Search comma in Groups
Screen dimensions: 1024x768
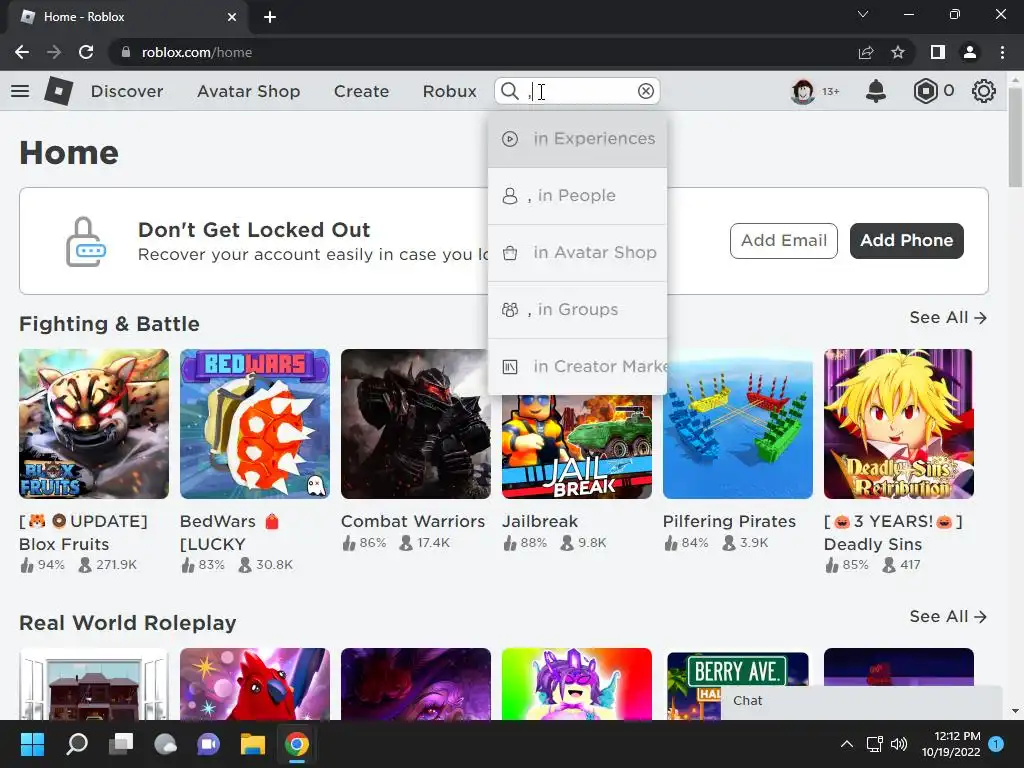(577, 310)
